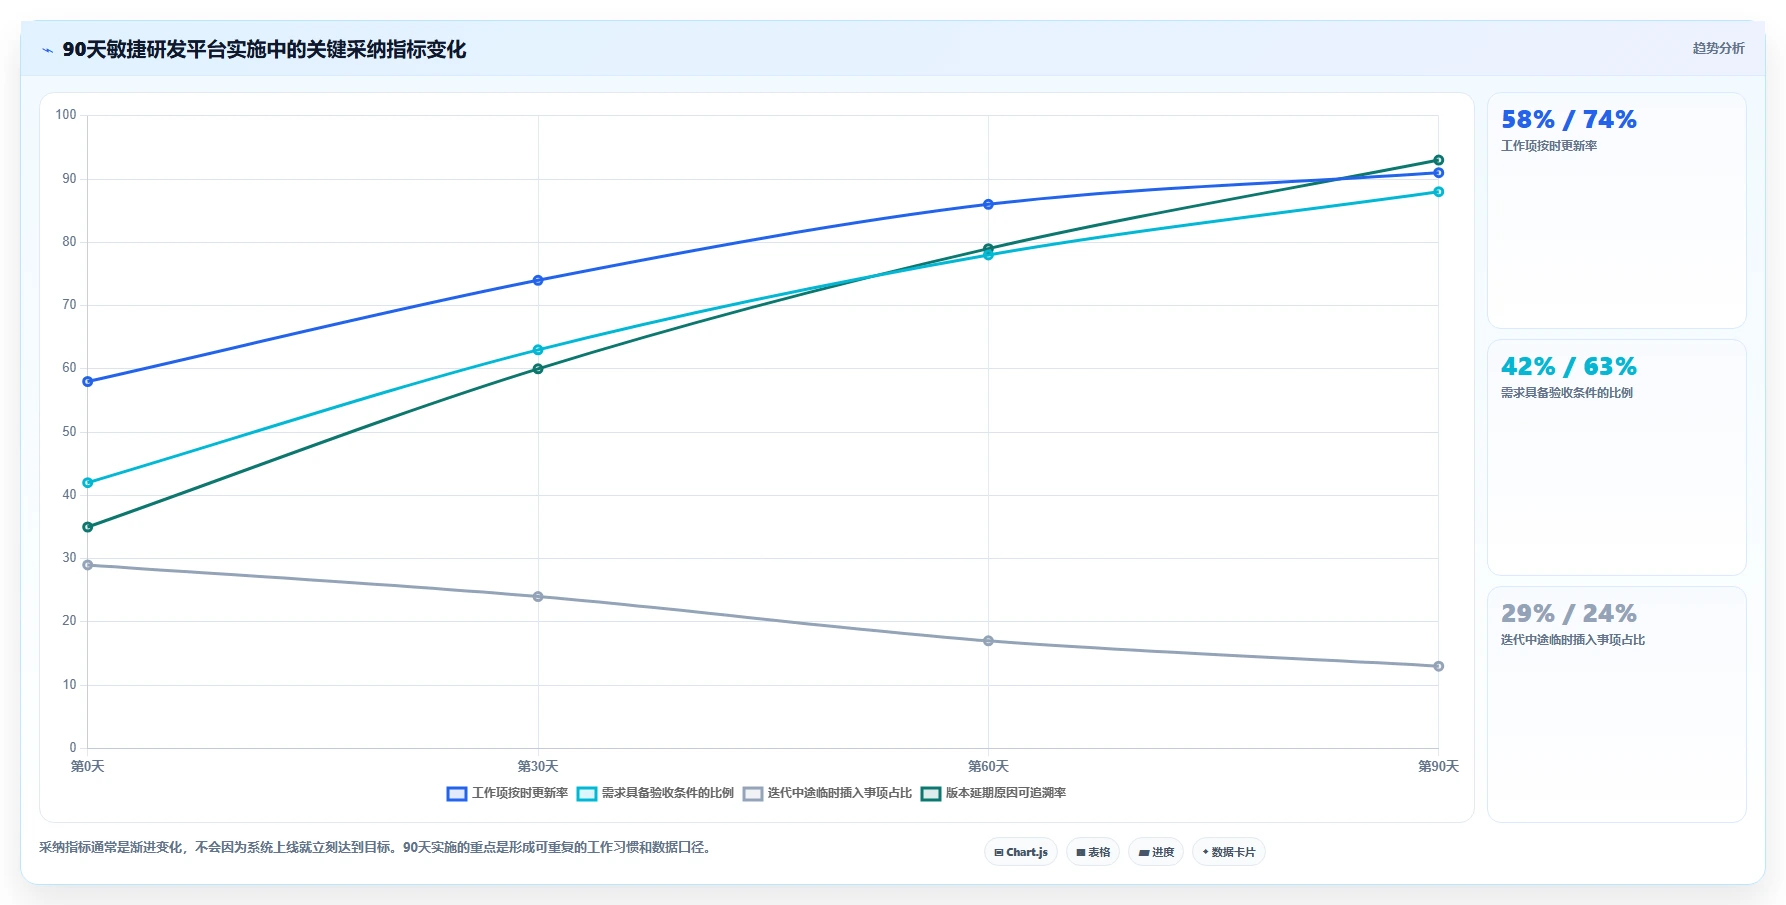
Task: Click the dark green 版本延期原因可追溯率 point at 第0天 (35)
Action: click(x=88, y=527)
